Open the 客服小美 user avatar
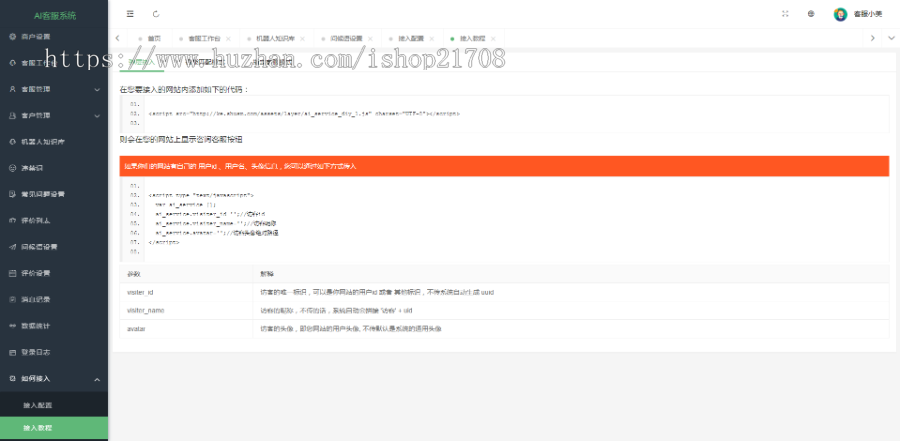 pos(840,14)
